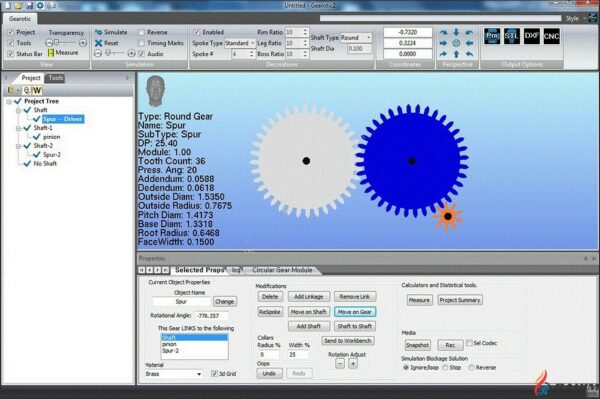Collapse the Shaft-1 tree node

(18, 128)
